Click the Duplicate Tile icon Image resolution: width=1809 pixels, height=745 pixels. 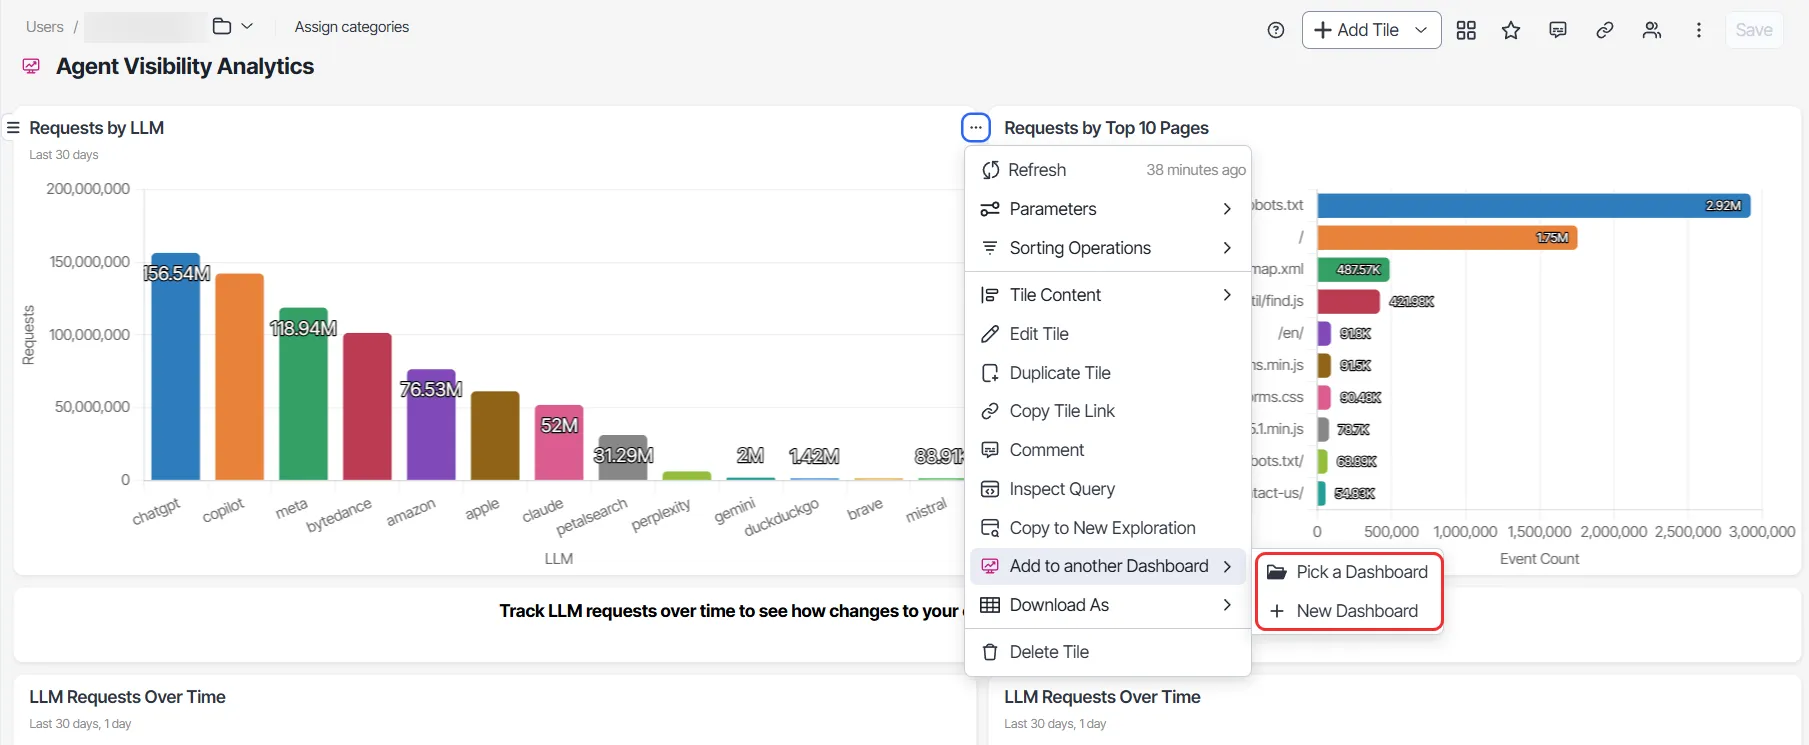(990, 373)
